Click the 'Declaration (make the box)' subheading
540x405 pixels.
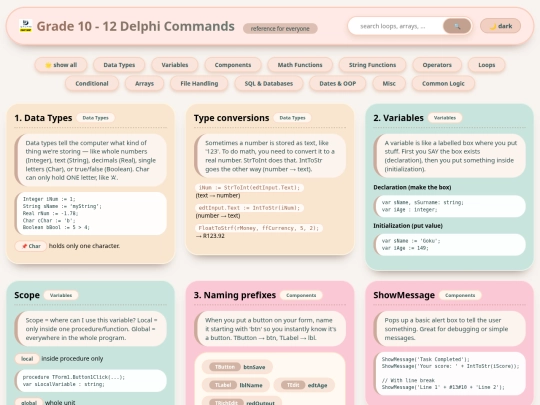(x=412, y=187)
